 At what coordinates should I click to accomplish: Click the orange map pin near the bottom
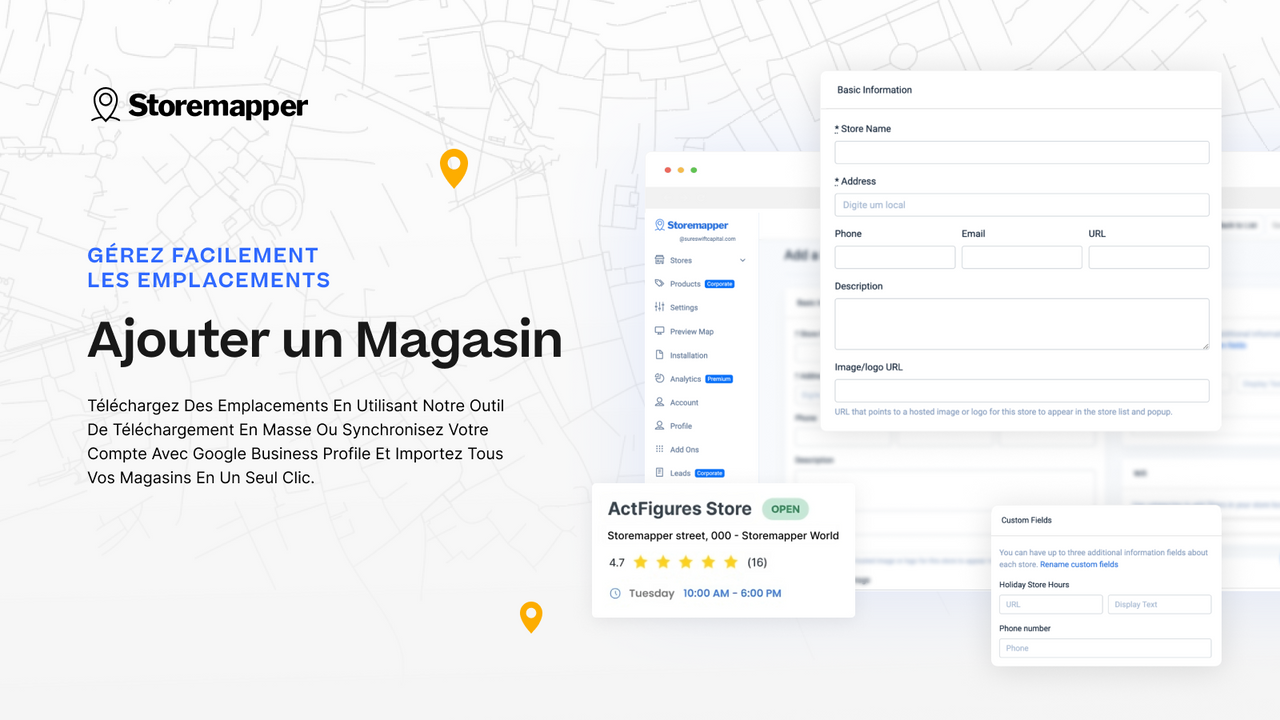tap(531, 616)
